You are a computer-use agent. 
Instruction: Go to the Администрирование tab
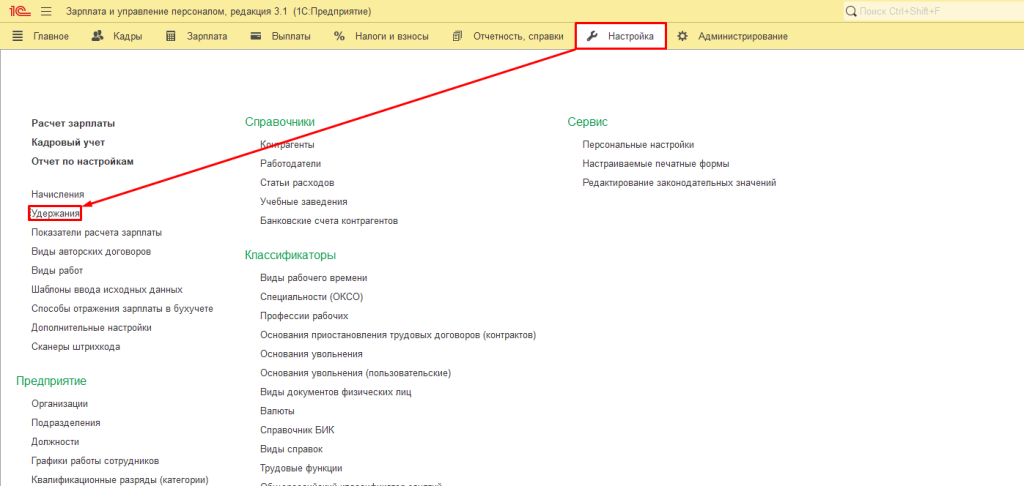(732, 37)
